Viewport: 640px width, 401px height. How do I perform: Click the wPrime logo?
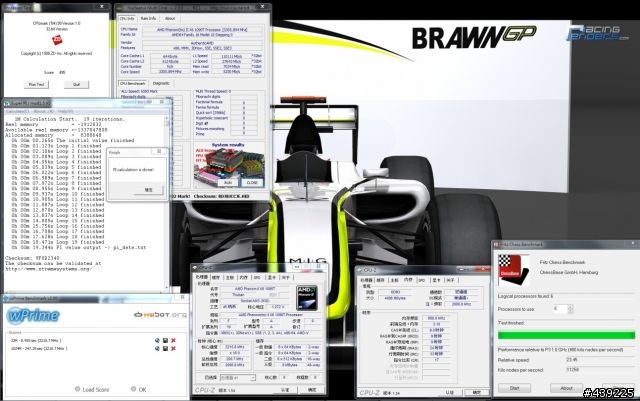[33, 315]
